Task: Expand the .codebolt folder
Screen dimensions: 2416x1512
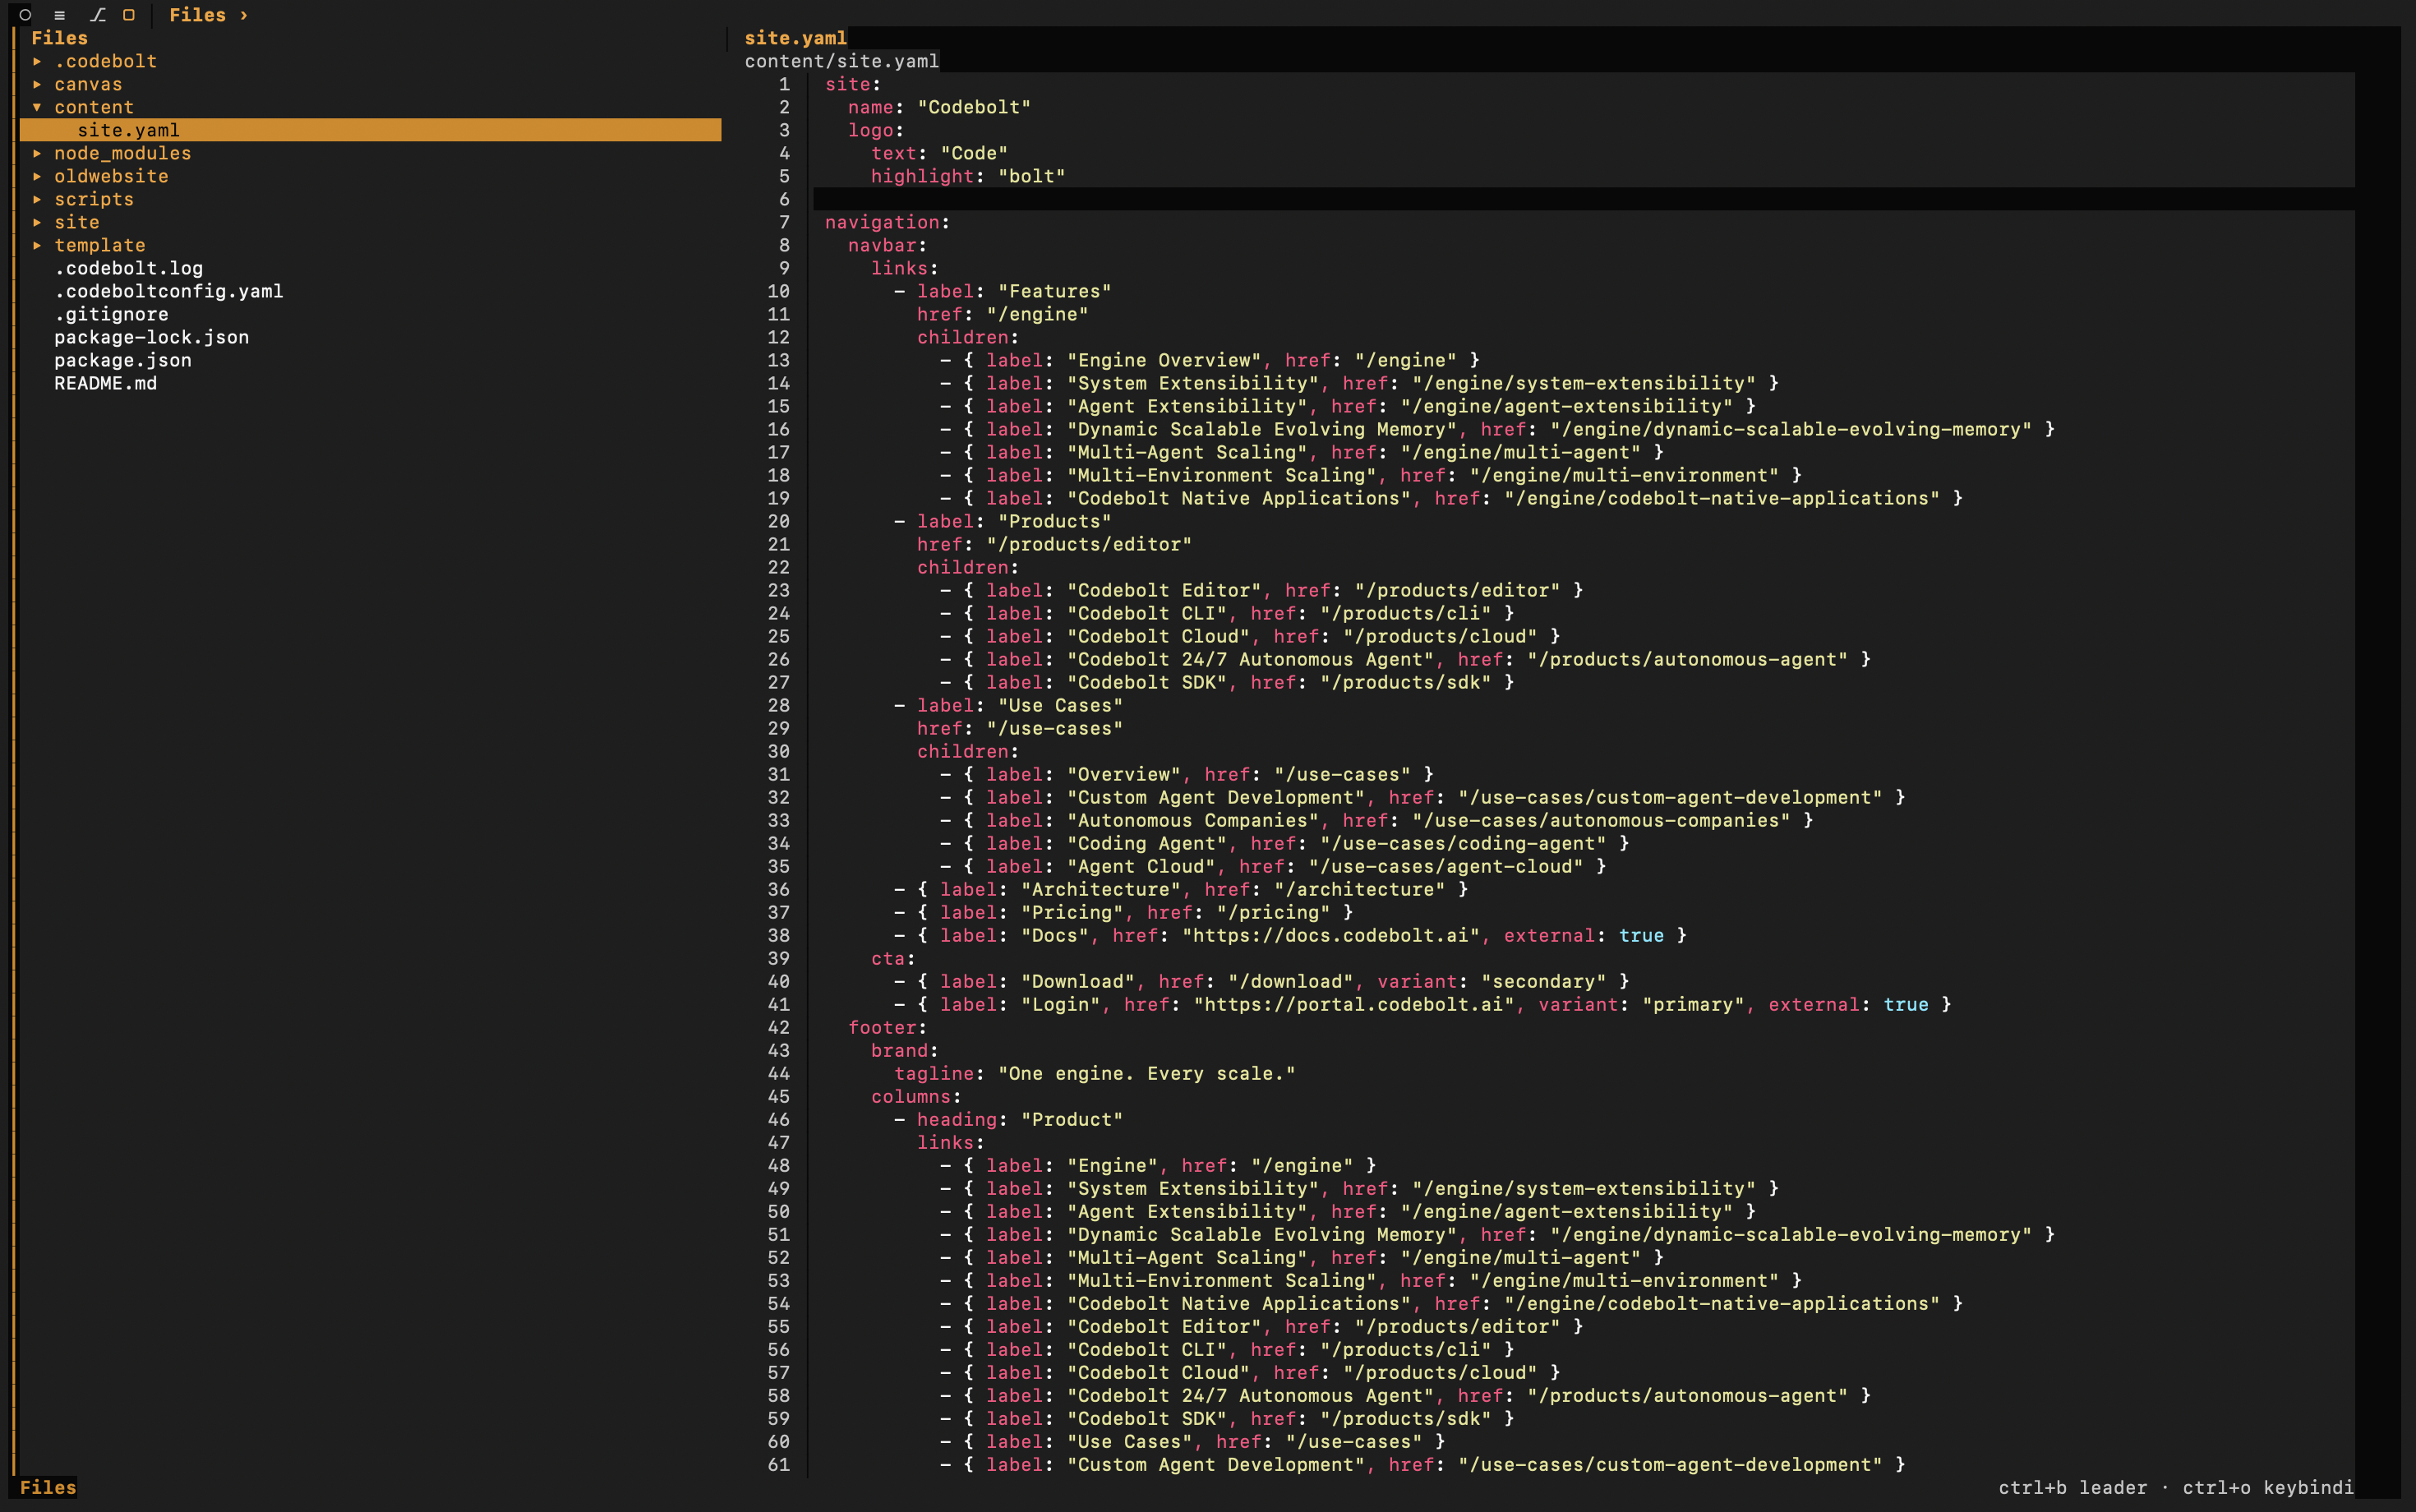Action: (37, 61)
